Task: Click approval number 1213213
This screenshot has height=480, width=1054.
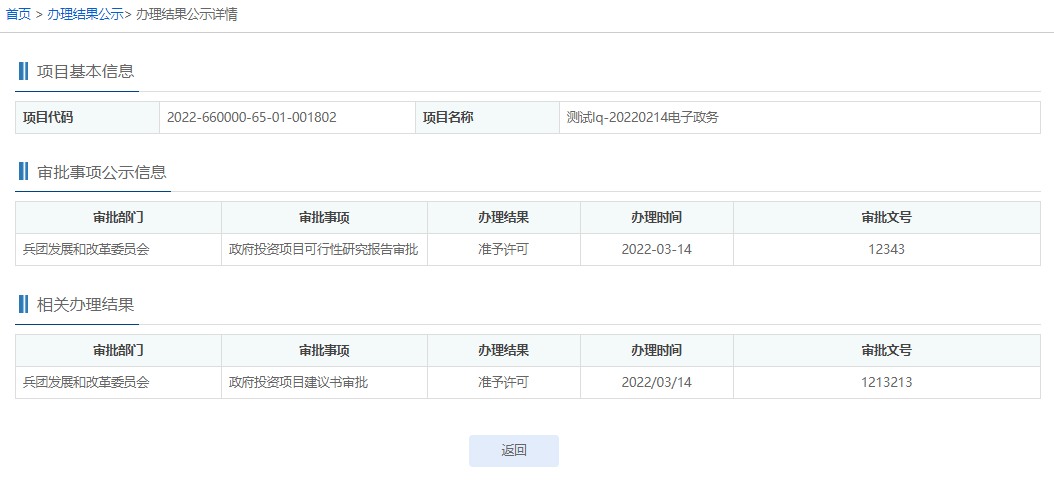Action: 886,382
